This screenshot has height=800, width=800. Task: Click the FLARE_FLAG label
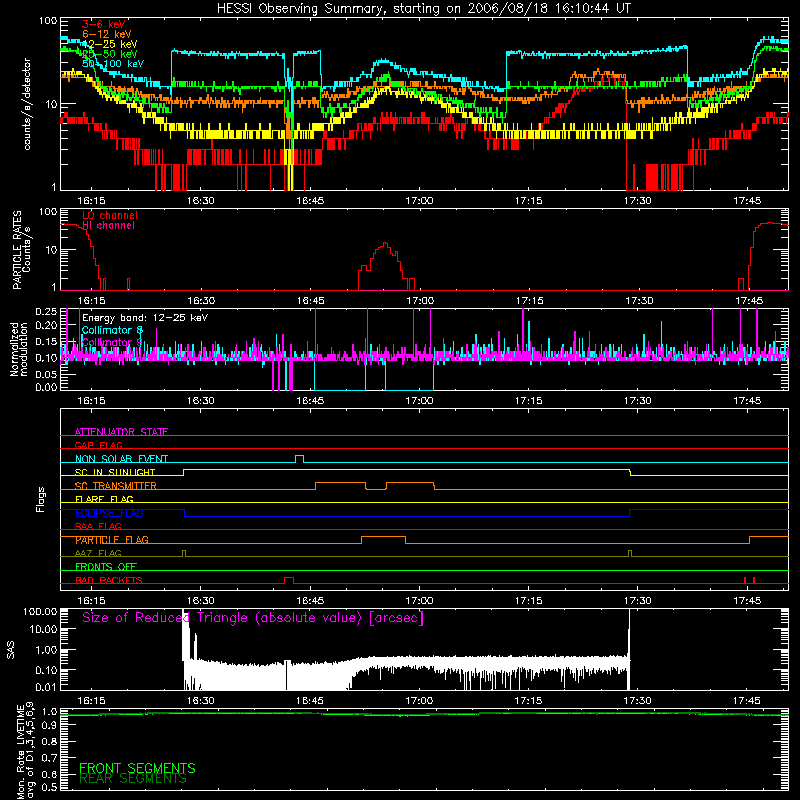(104, 499)
